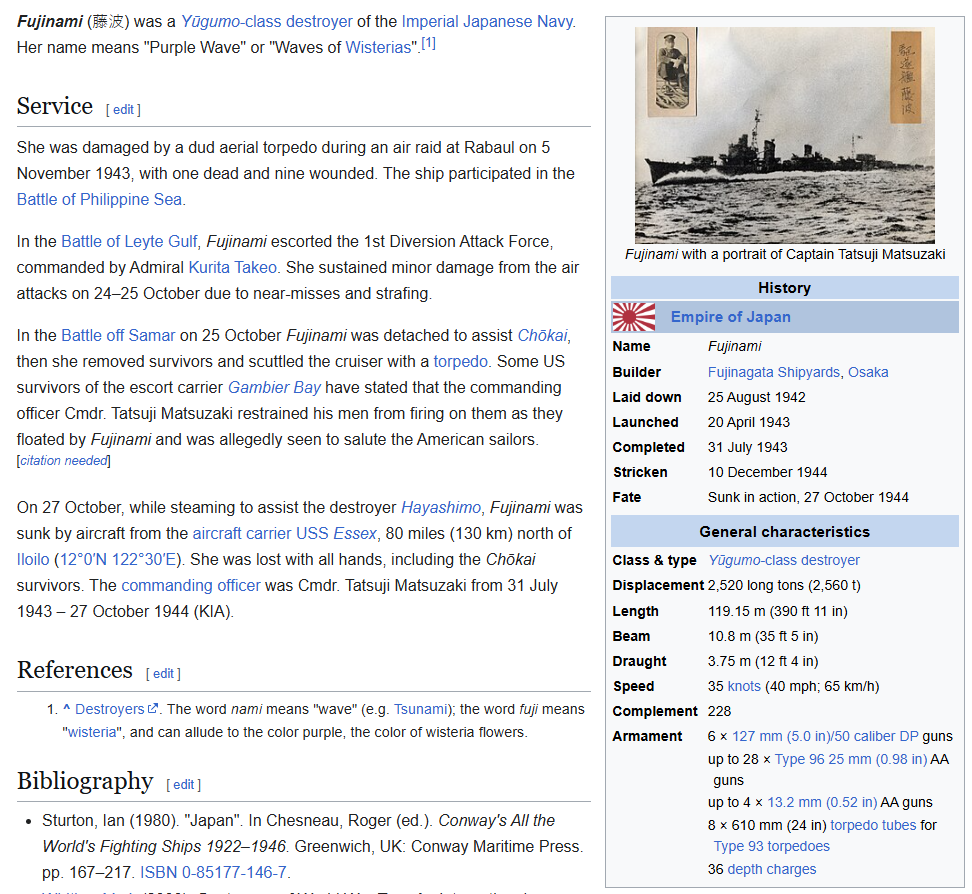Open 127 mm (5.0 in)/50 caliber DP link
Screen dimensions: 972x894
pyautogui.click(x=825, y=737)
